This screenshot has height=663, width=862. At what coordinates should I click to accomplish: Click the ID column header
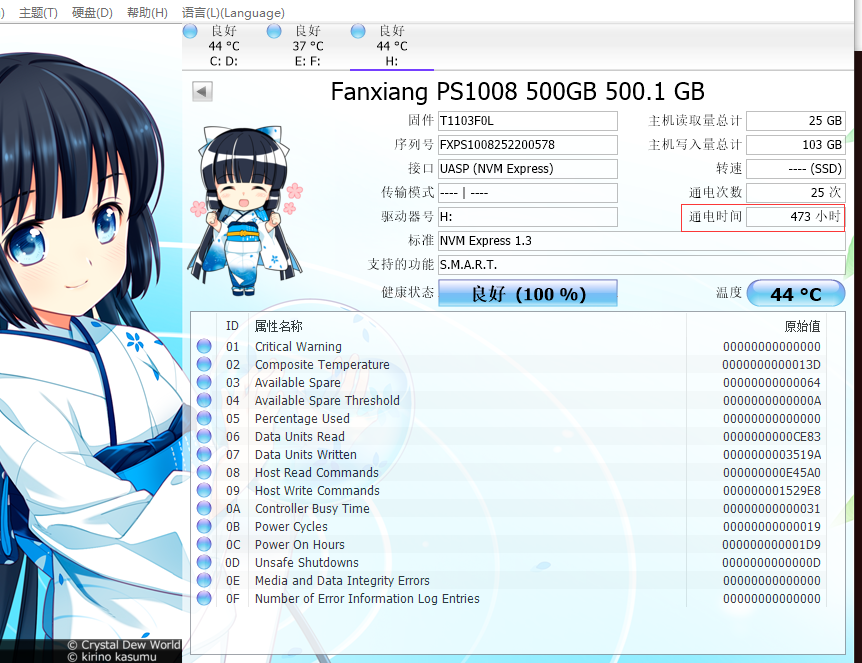[x=233, y=326]
